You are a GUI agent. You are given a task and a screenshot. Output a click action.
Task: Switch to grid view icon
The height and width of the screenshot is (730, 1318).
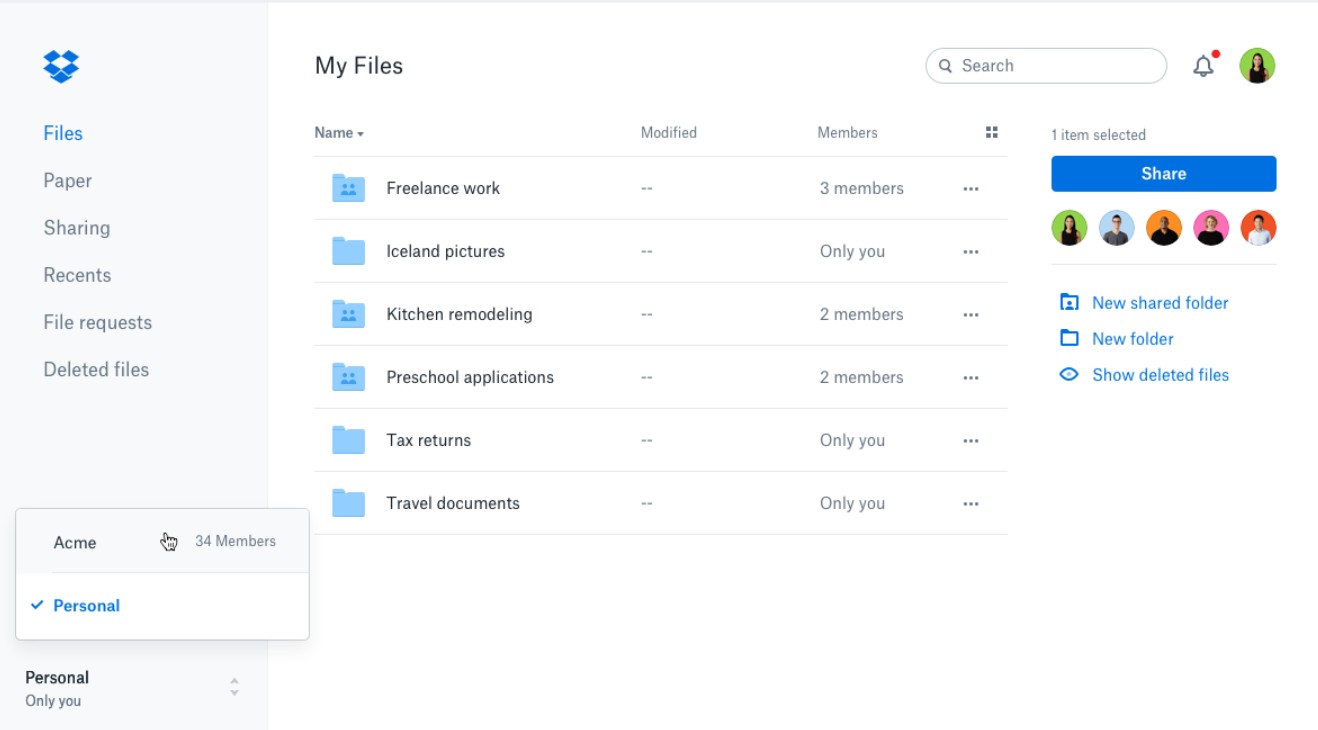pyautogui.click(x=991, y=132)
